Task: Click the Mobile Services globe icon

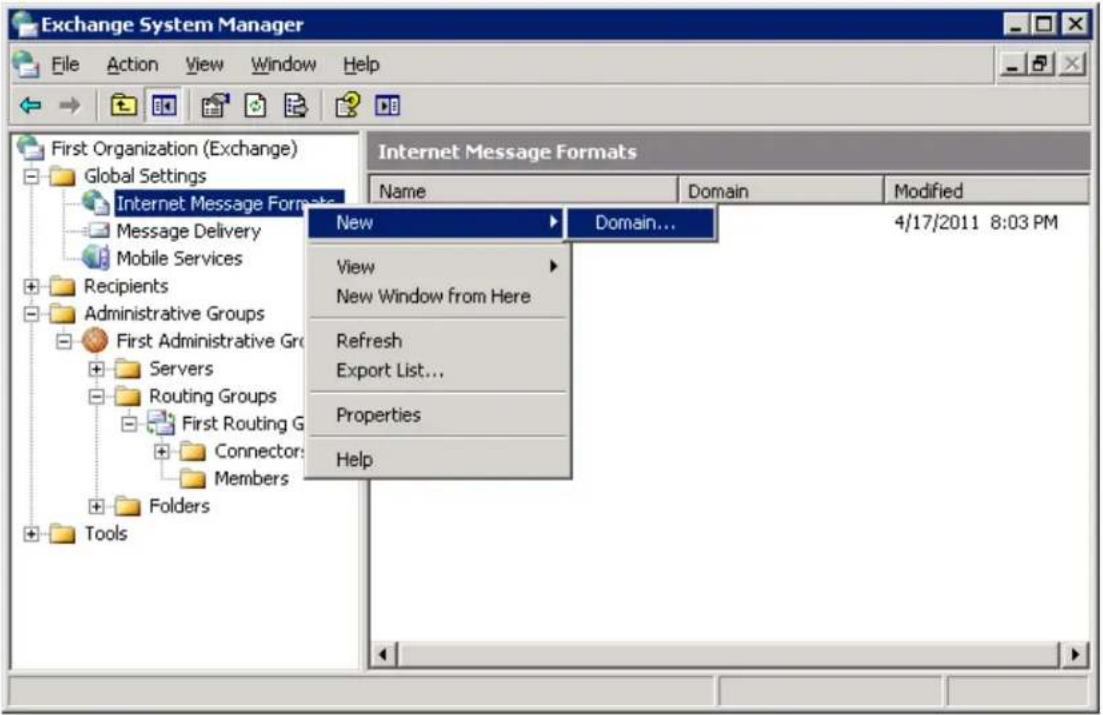Action: click(x=96, y=258)
